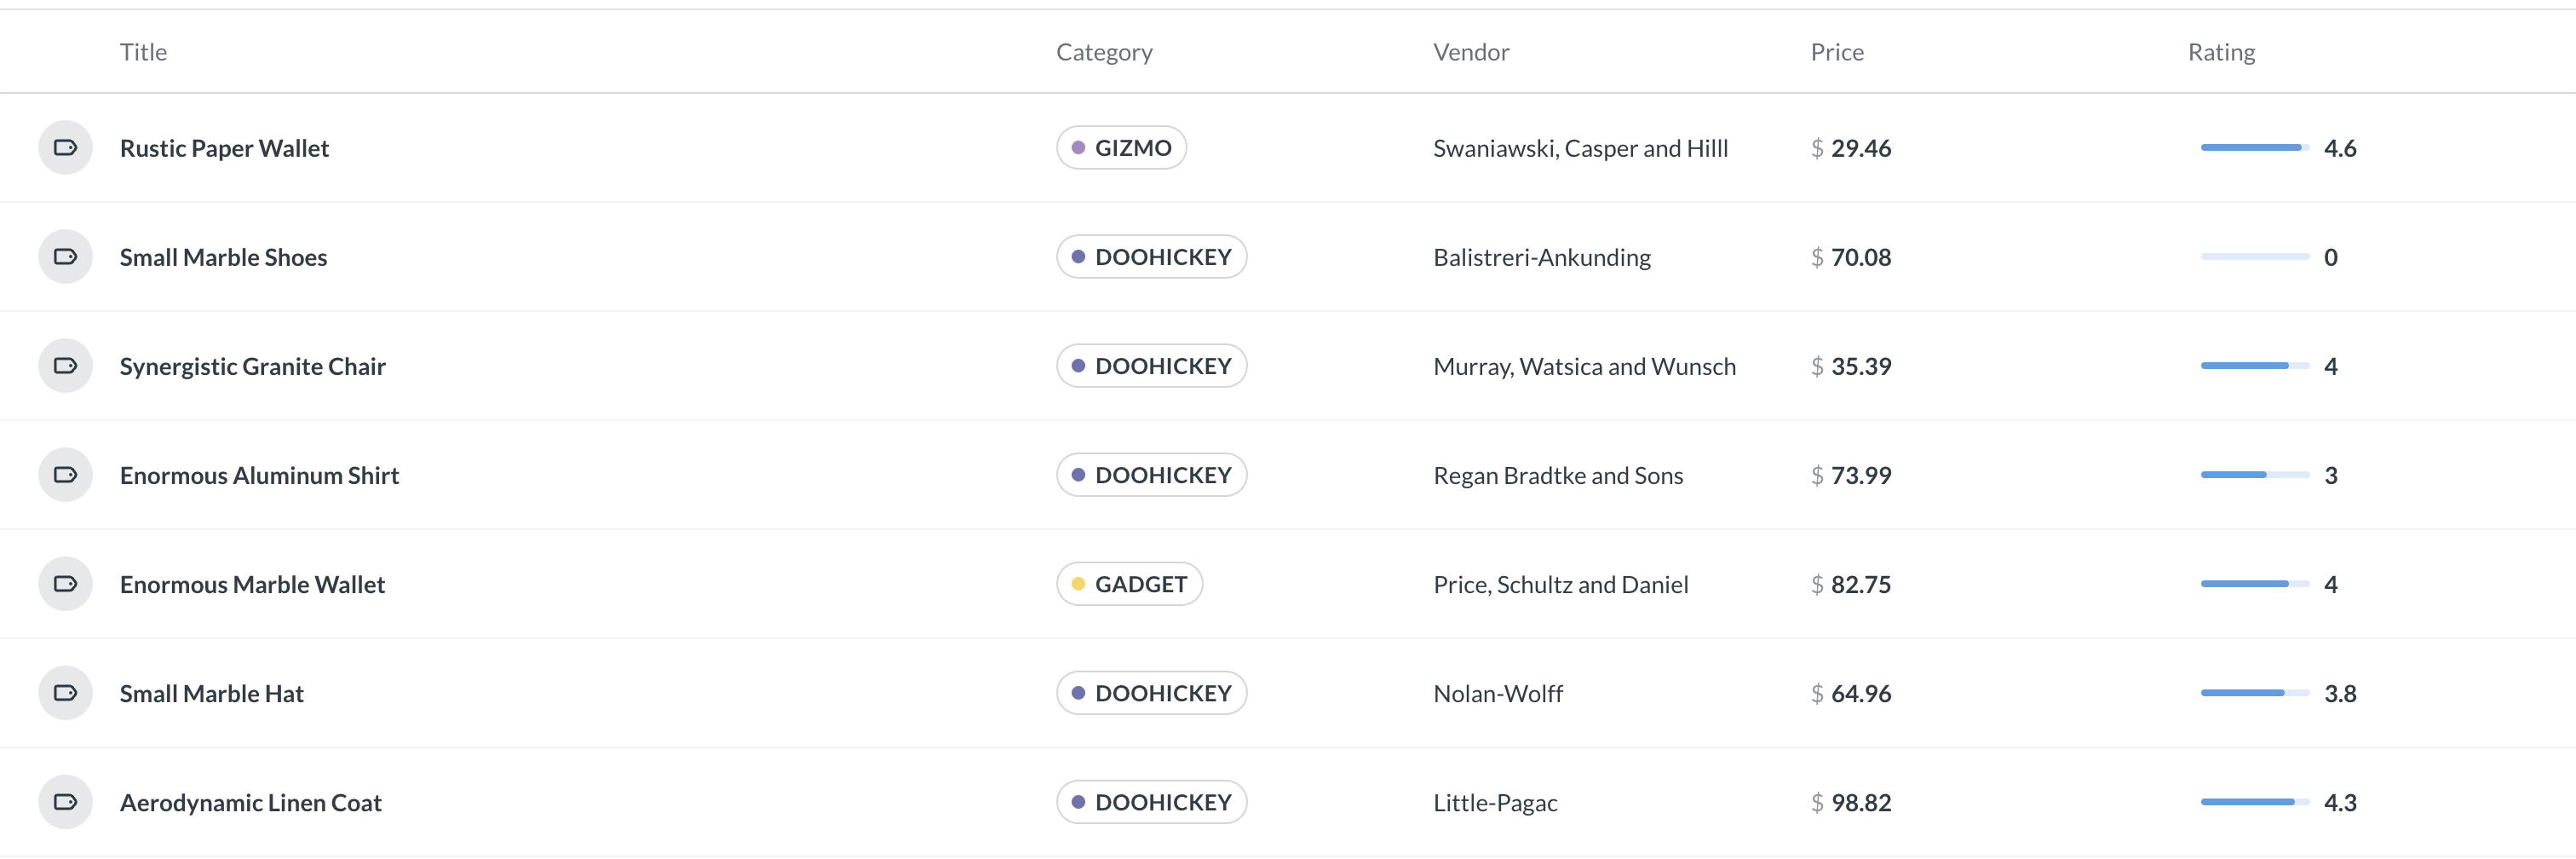
Task: Click the tag icon beside Enormous Marble Wallet
Action: click(65, 583)
